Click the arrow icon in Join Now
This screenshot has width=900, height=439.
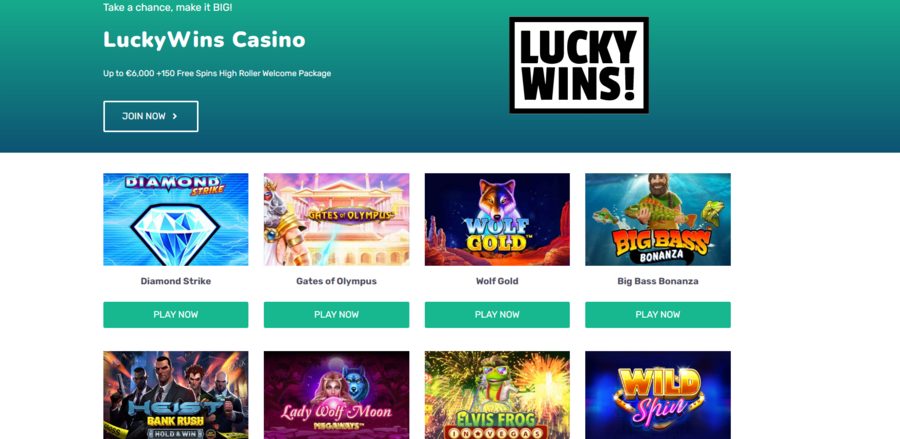pos(175,116)
